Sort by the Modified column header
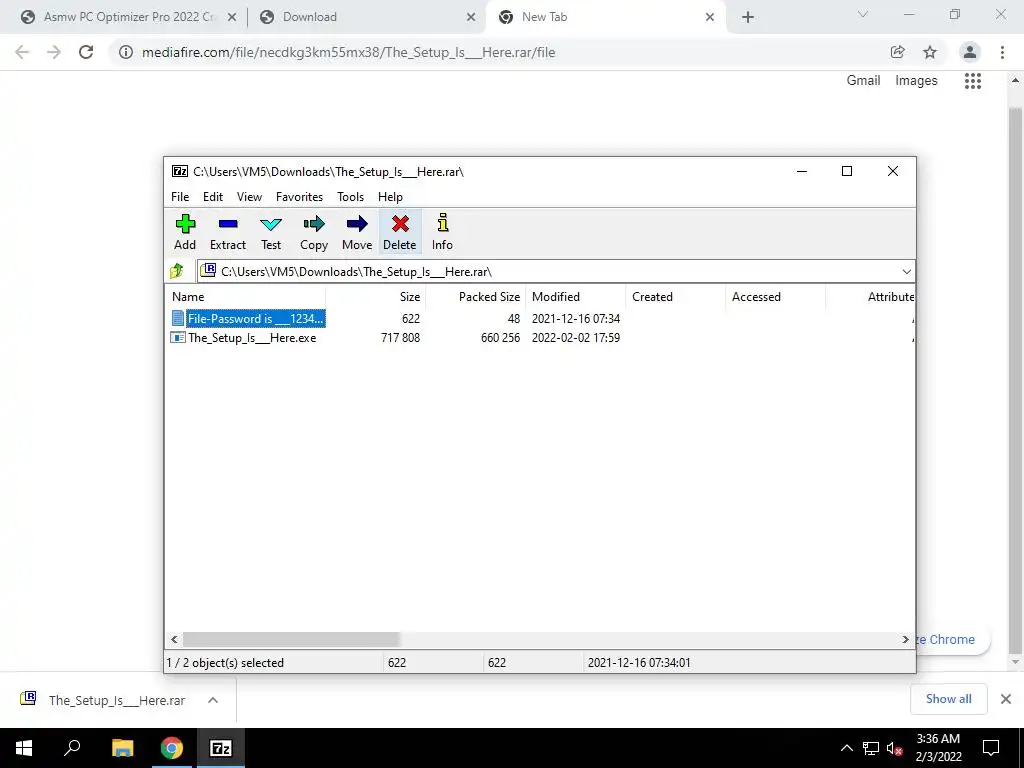Screen dimensions: 1024x768 [575, 296]
